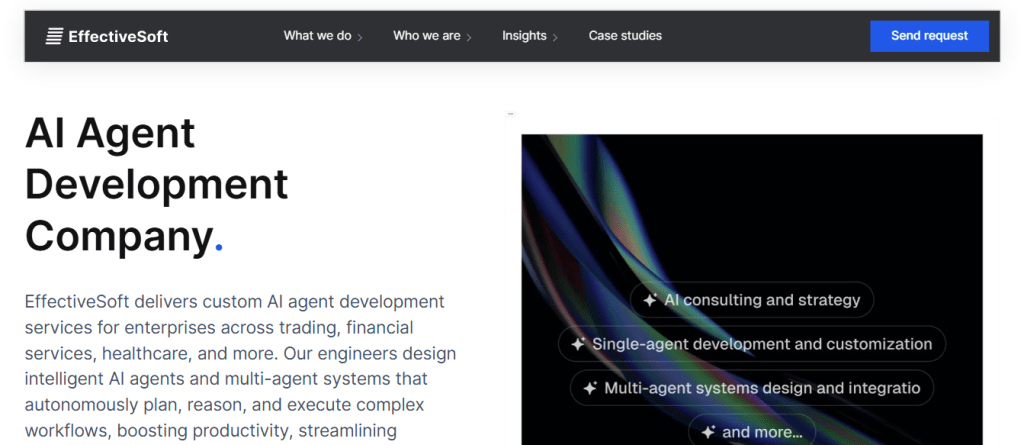This screenshot has height=445, width=1024.
Task: Open the Insights menu item
Action: pos(524,36)
